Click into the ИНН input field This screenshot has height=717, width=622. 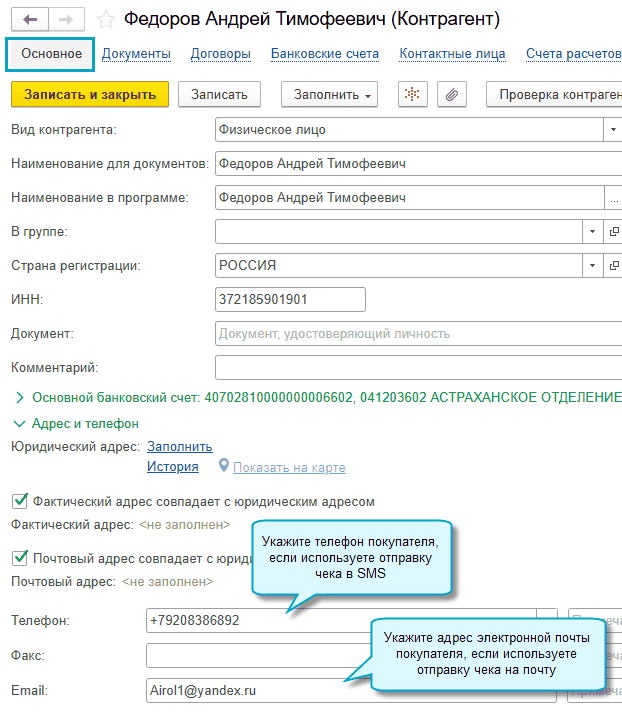pos(290,299)
